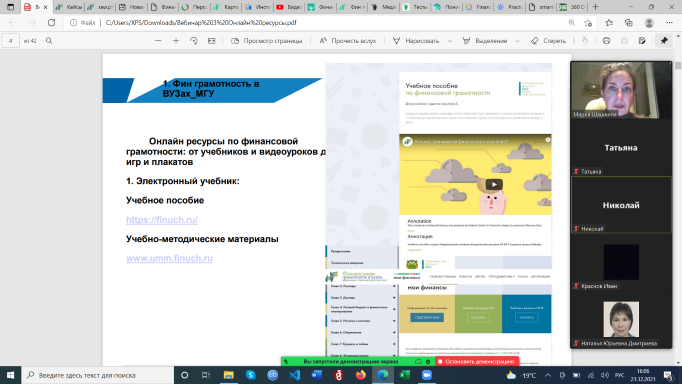The width and height of the screenshot is (682, 384).
Task: Click the rotate page icon
Action: pos(194,40)
